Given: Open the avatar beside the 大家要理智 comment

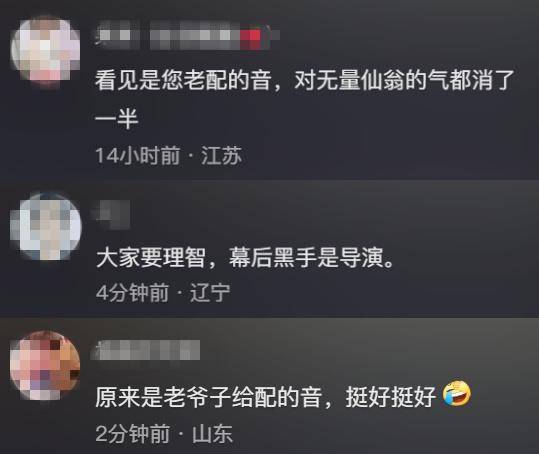Looking at the screenshot, I should click(45, 225).
